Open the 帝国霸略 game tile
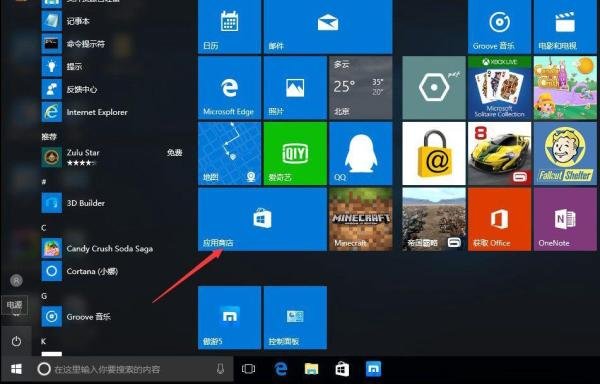600x384 pixels. [x=434, y=219]
